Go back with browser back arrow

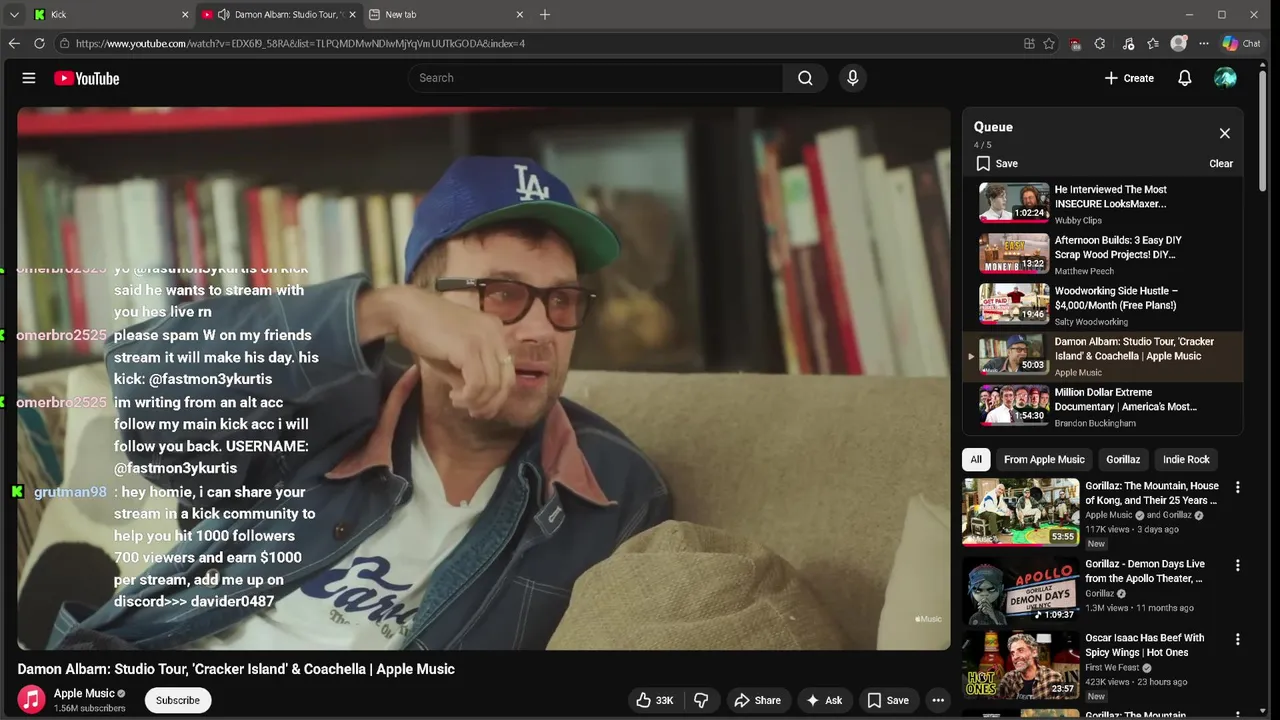pos(14,44)
